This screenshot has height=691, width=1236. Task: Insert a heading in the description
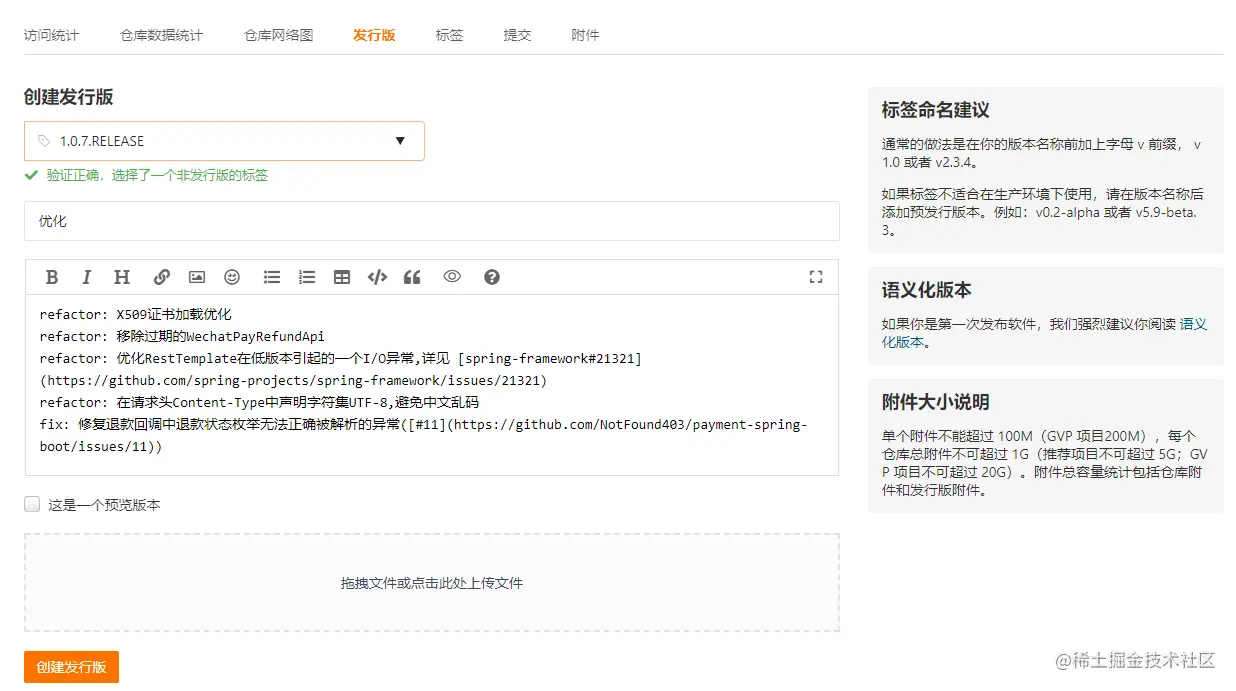point(121,277)
